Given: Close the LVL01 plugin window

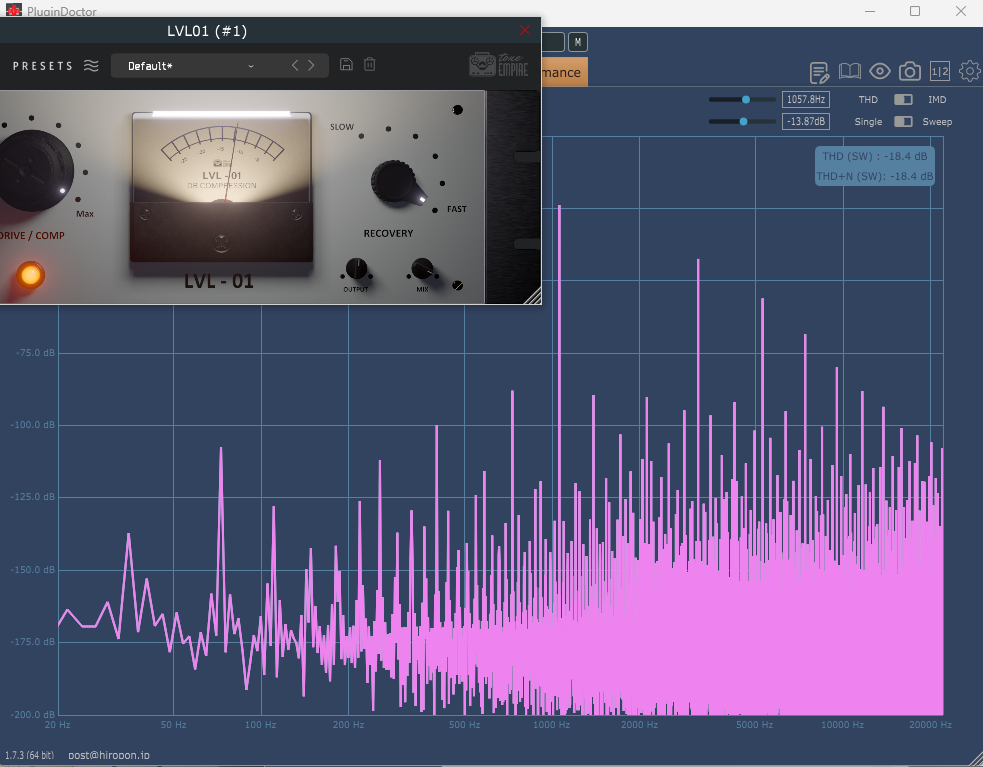Looking at the screenshot, I should tap(525, 30).
